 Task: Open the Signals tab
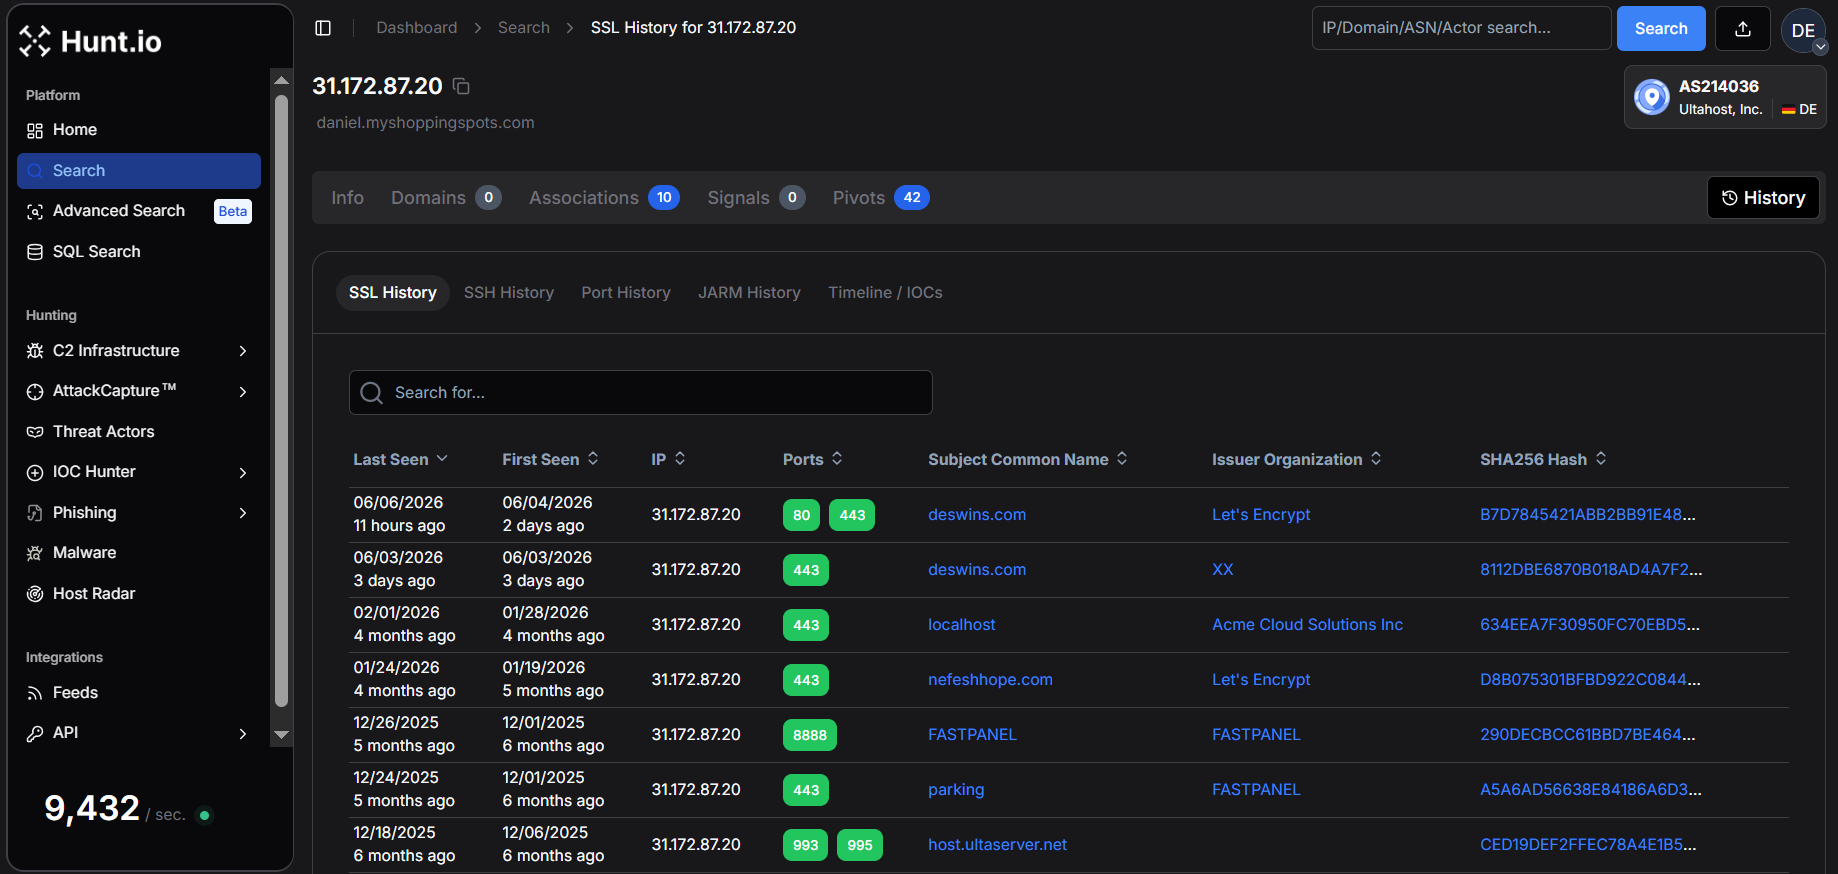[x=756, y=198]
